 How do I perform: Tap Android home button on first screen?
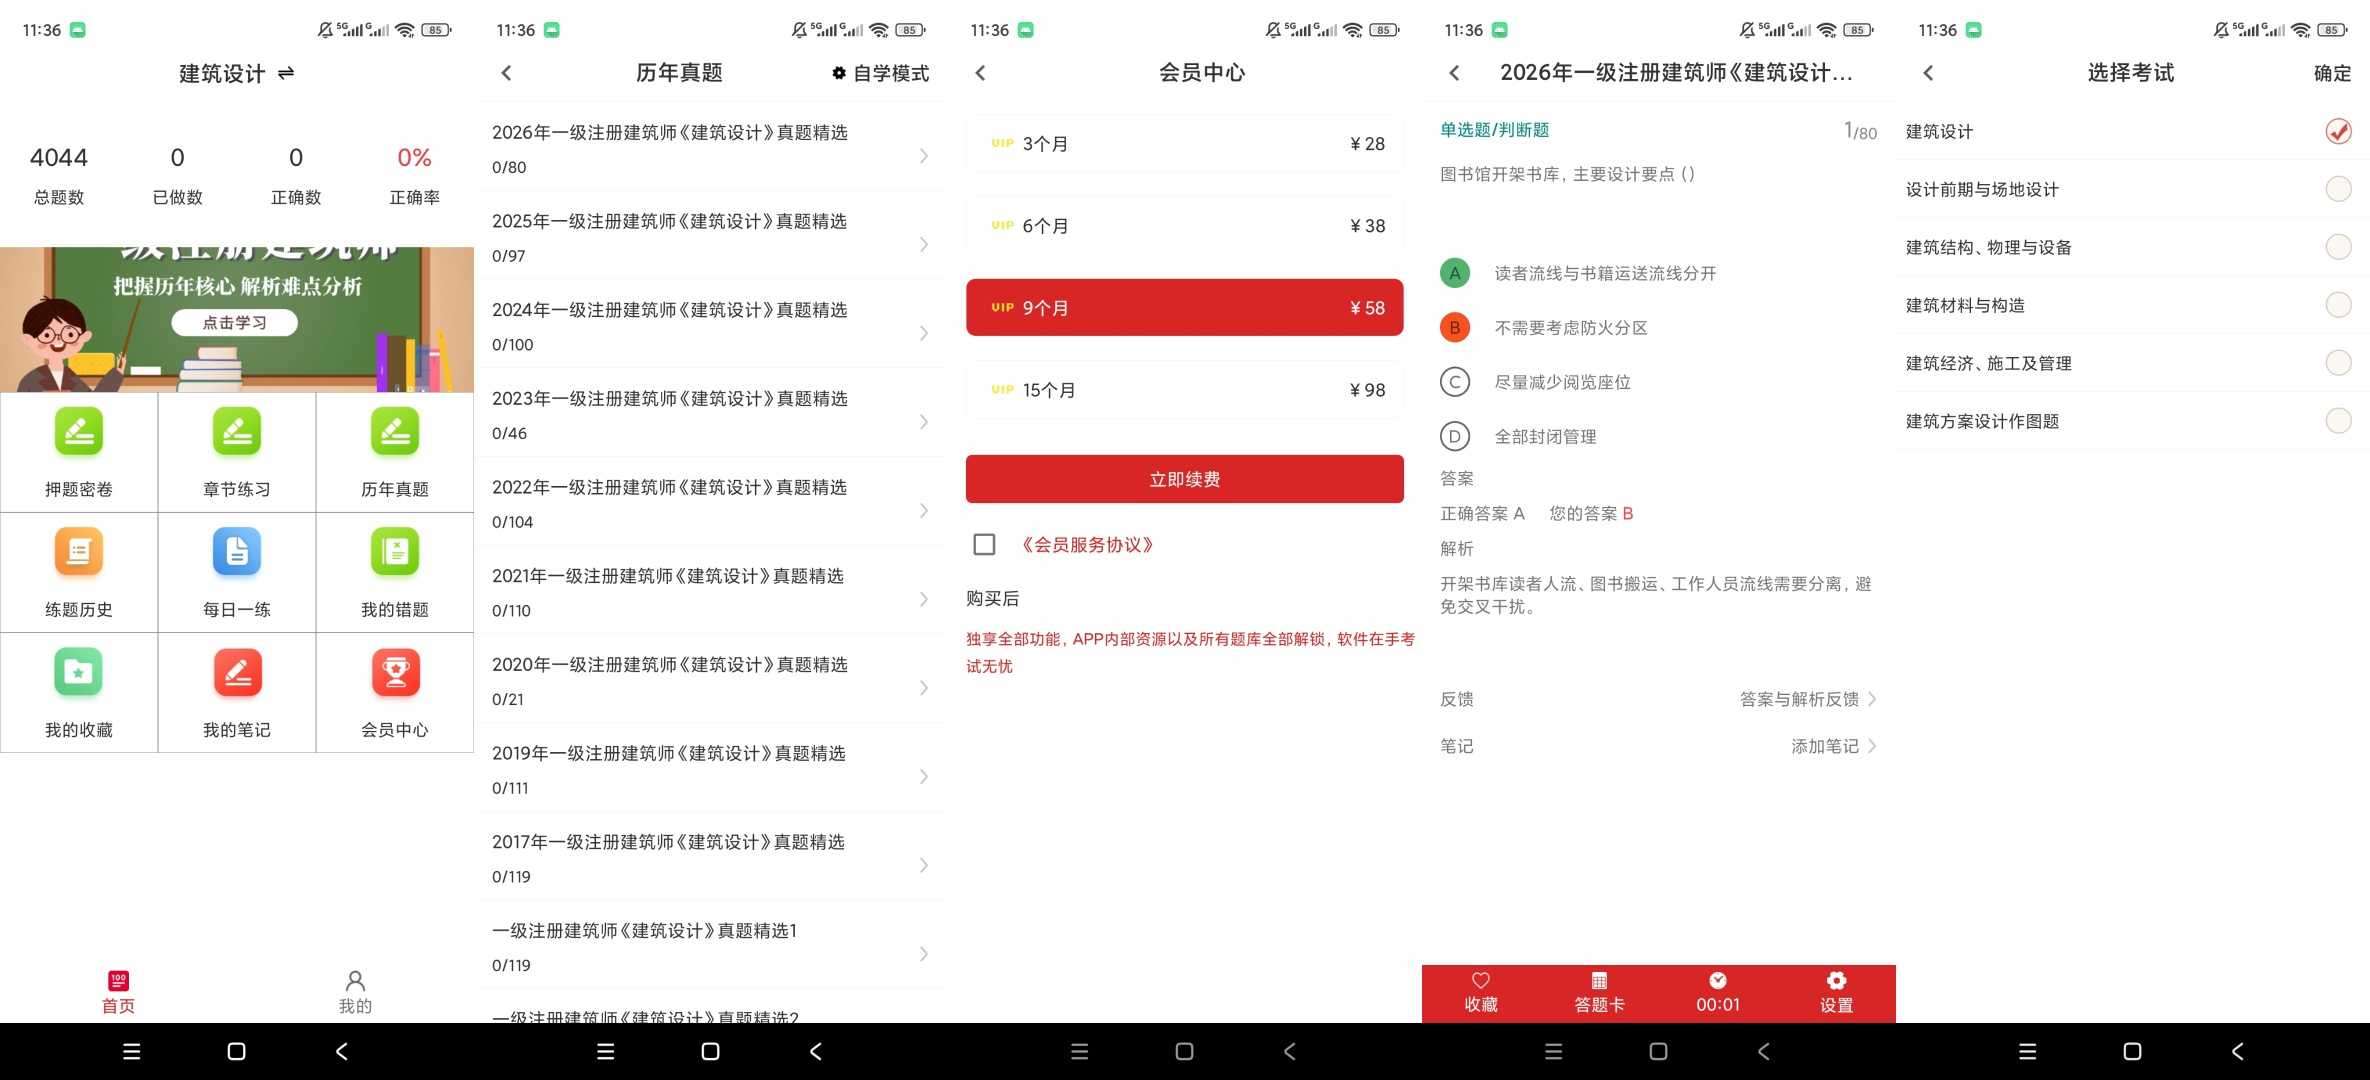(236, 1051)
